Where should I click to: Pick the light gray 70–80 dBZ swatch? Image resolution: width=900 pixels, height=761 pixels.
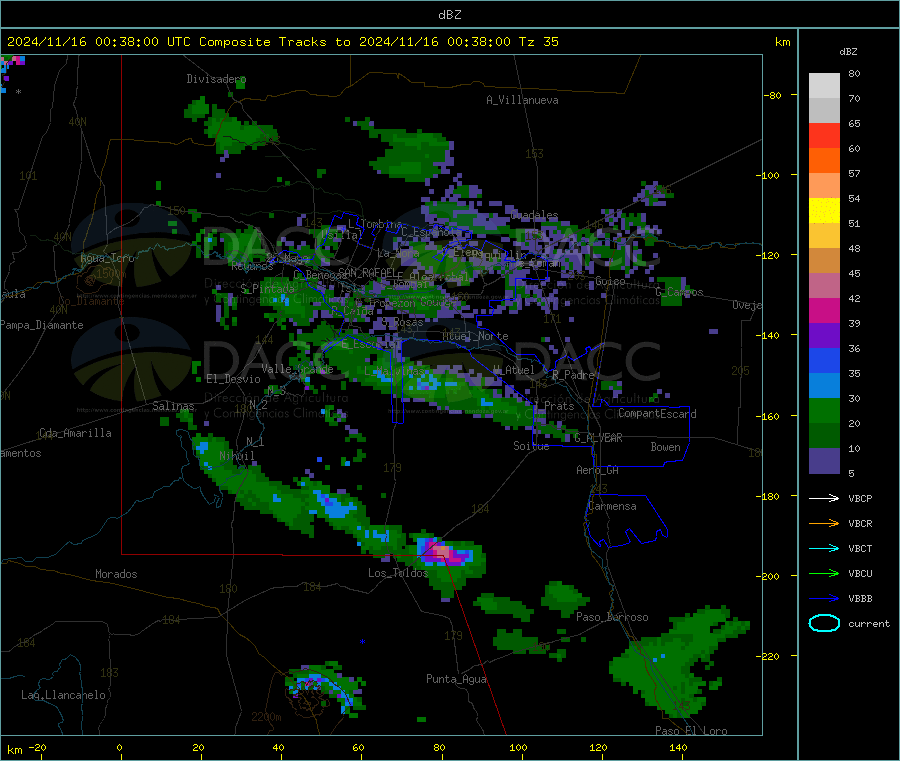click(824, 86)
